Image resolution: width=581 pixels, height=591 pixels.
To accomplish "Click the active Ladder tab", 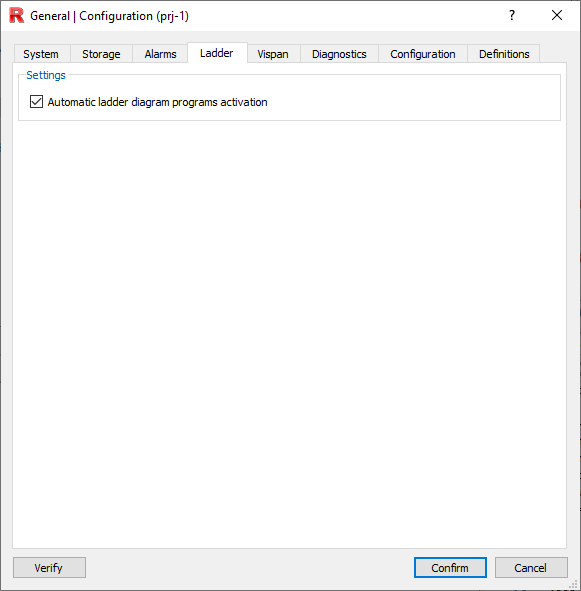I will point(217,53).
